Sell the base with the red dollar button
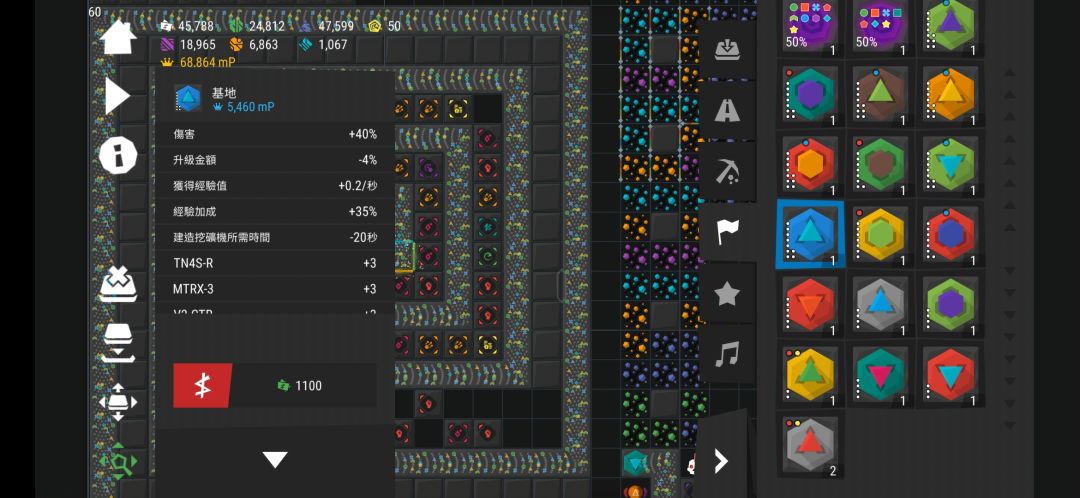The height and width of the screenshot is (498, 1080). coord(202,386)
